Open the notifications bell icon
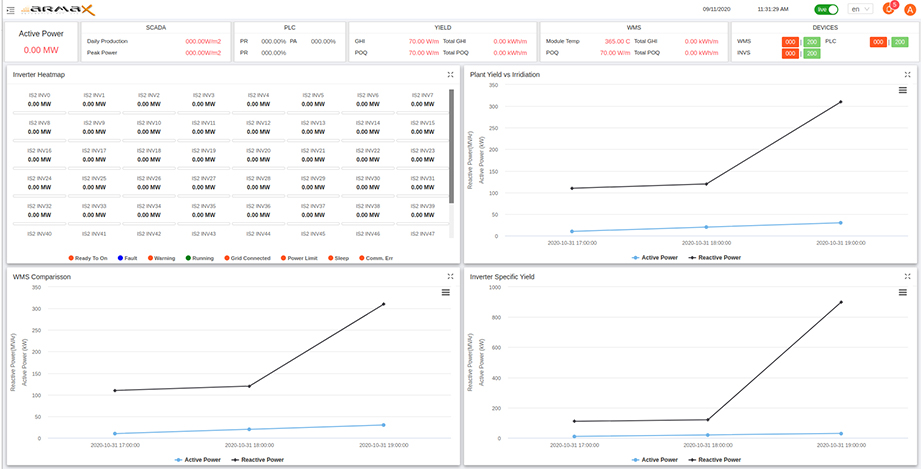924x469 pixels. [887, 9]
